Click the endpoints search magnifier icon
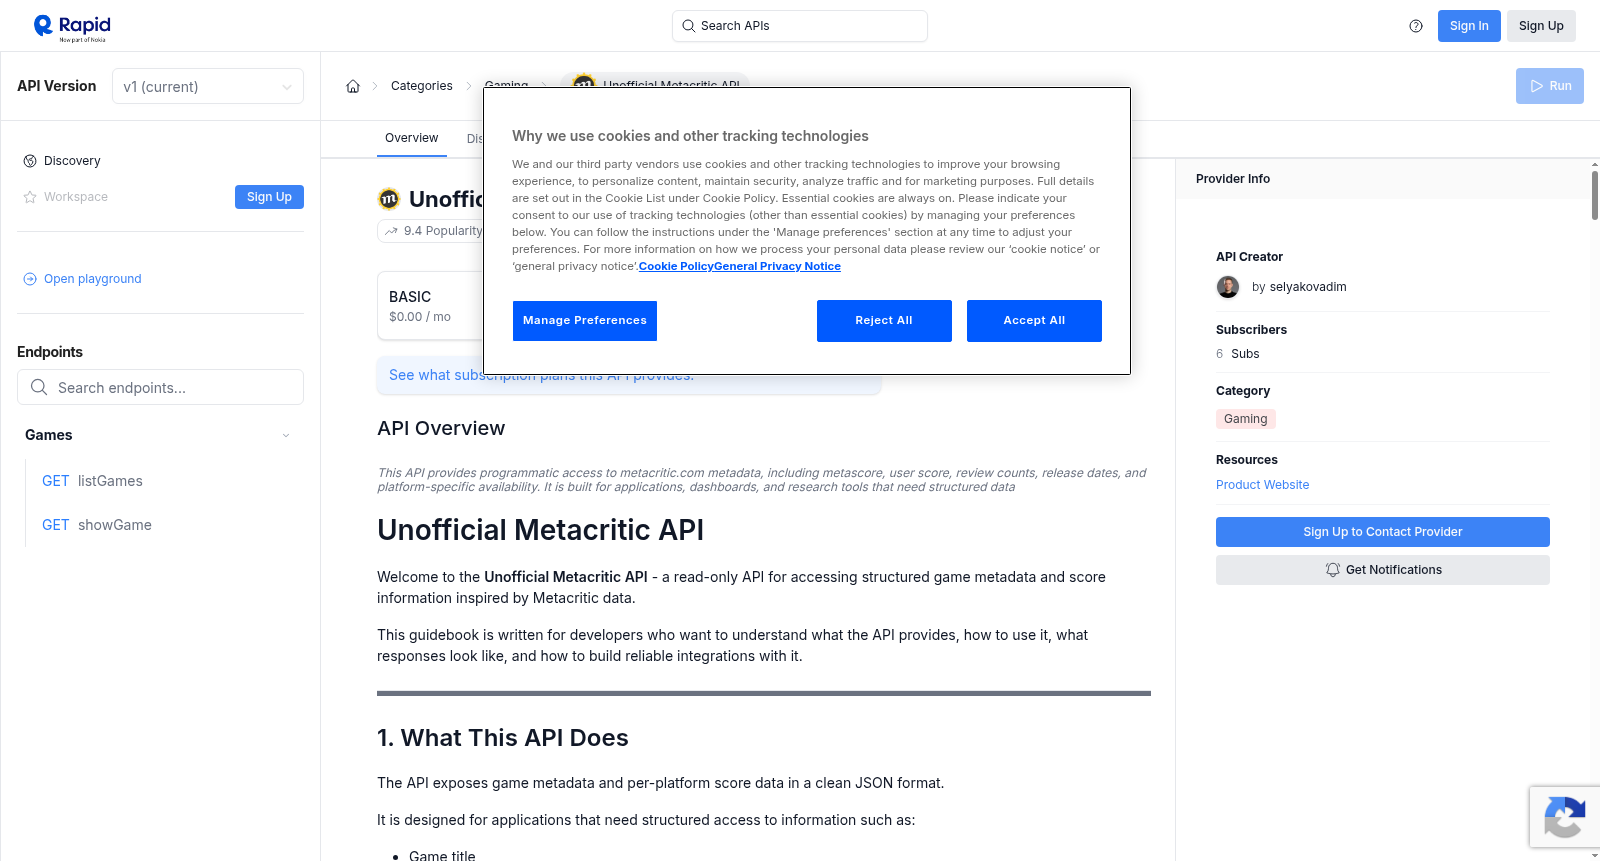Screen dimensions: 1600x861 click(x=39, y=387)
